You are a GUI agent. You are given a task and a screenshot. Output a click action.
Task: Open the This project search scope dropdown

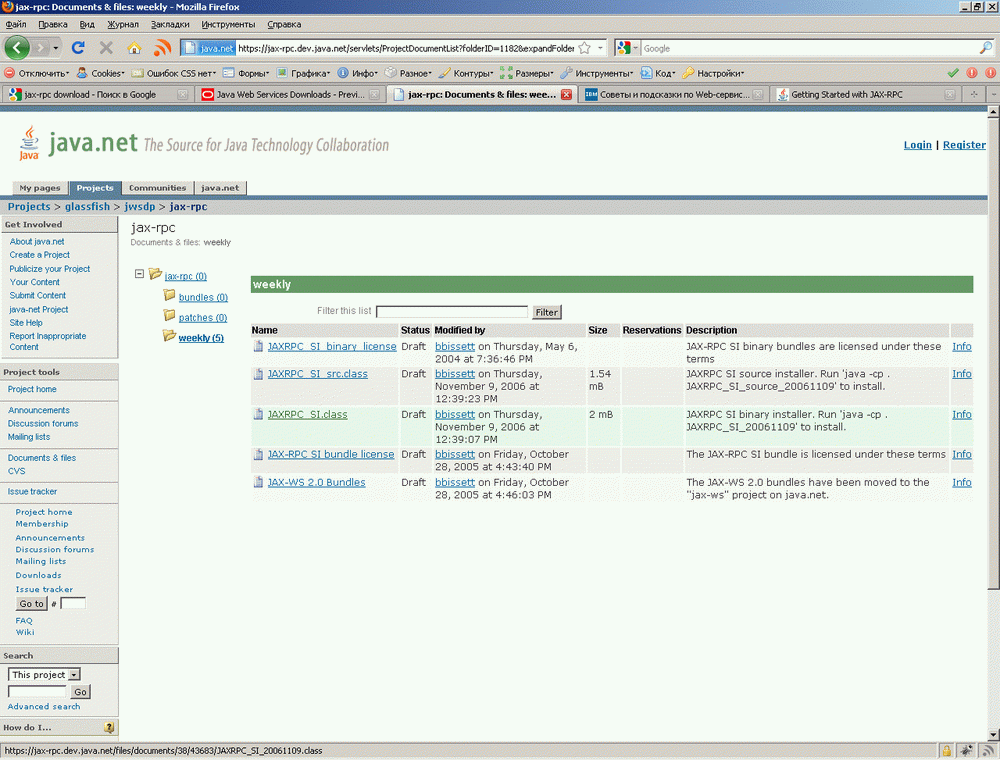pos(44,675)
